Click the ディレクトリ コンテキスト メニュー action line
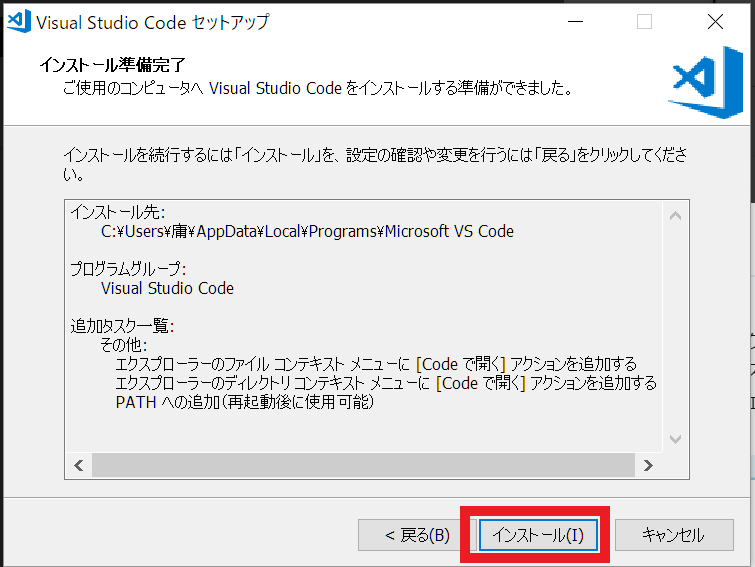The width and height of the screenshot is (755, 567). (386, 383)
